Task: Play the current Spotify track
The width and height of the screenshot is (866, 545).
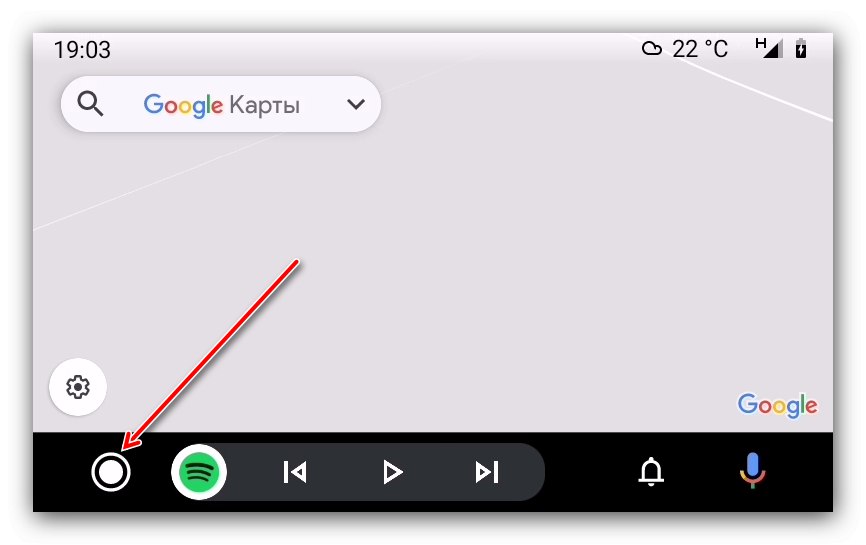Action: (393, 472)
